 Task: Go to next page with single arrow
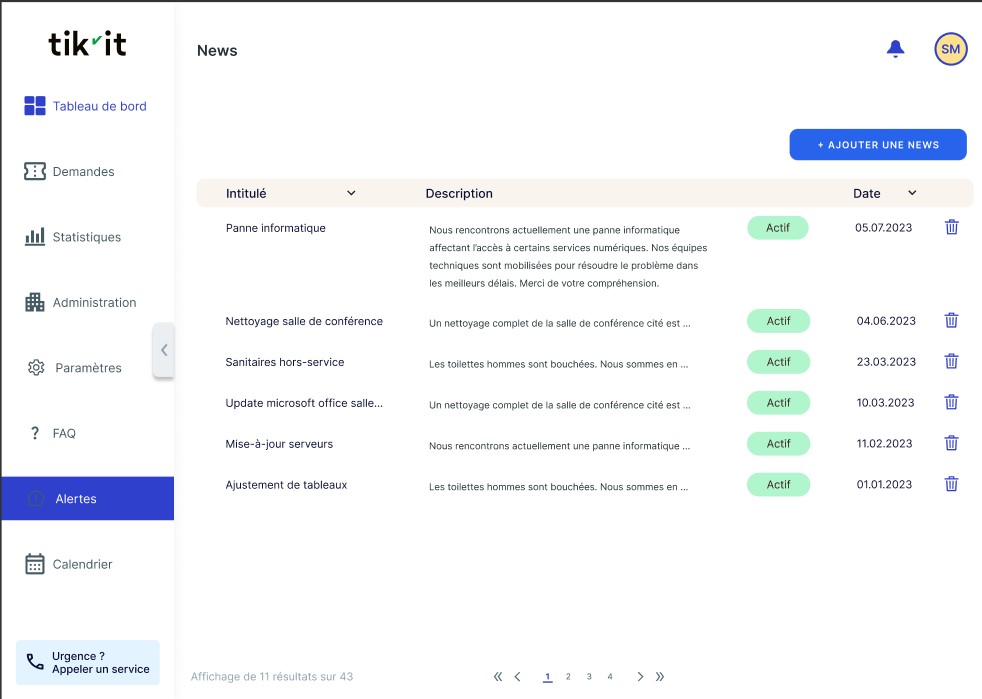point(640,677)
